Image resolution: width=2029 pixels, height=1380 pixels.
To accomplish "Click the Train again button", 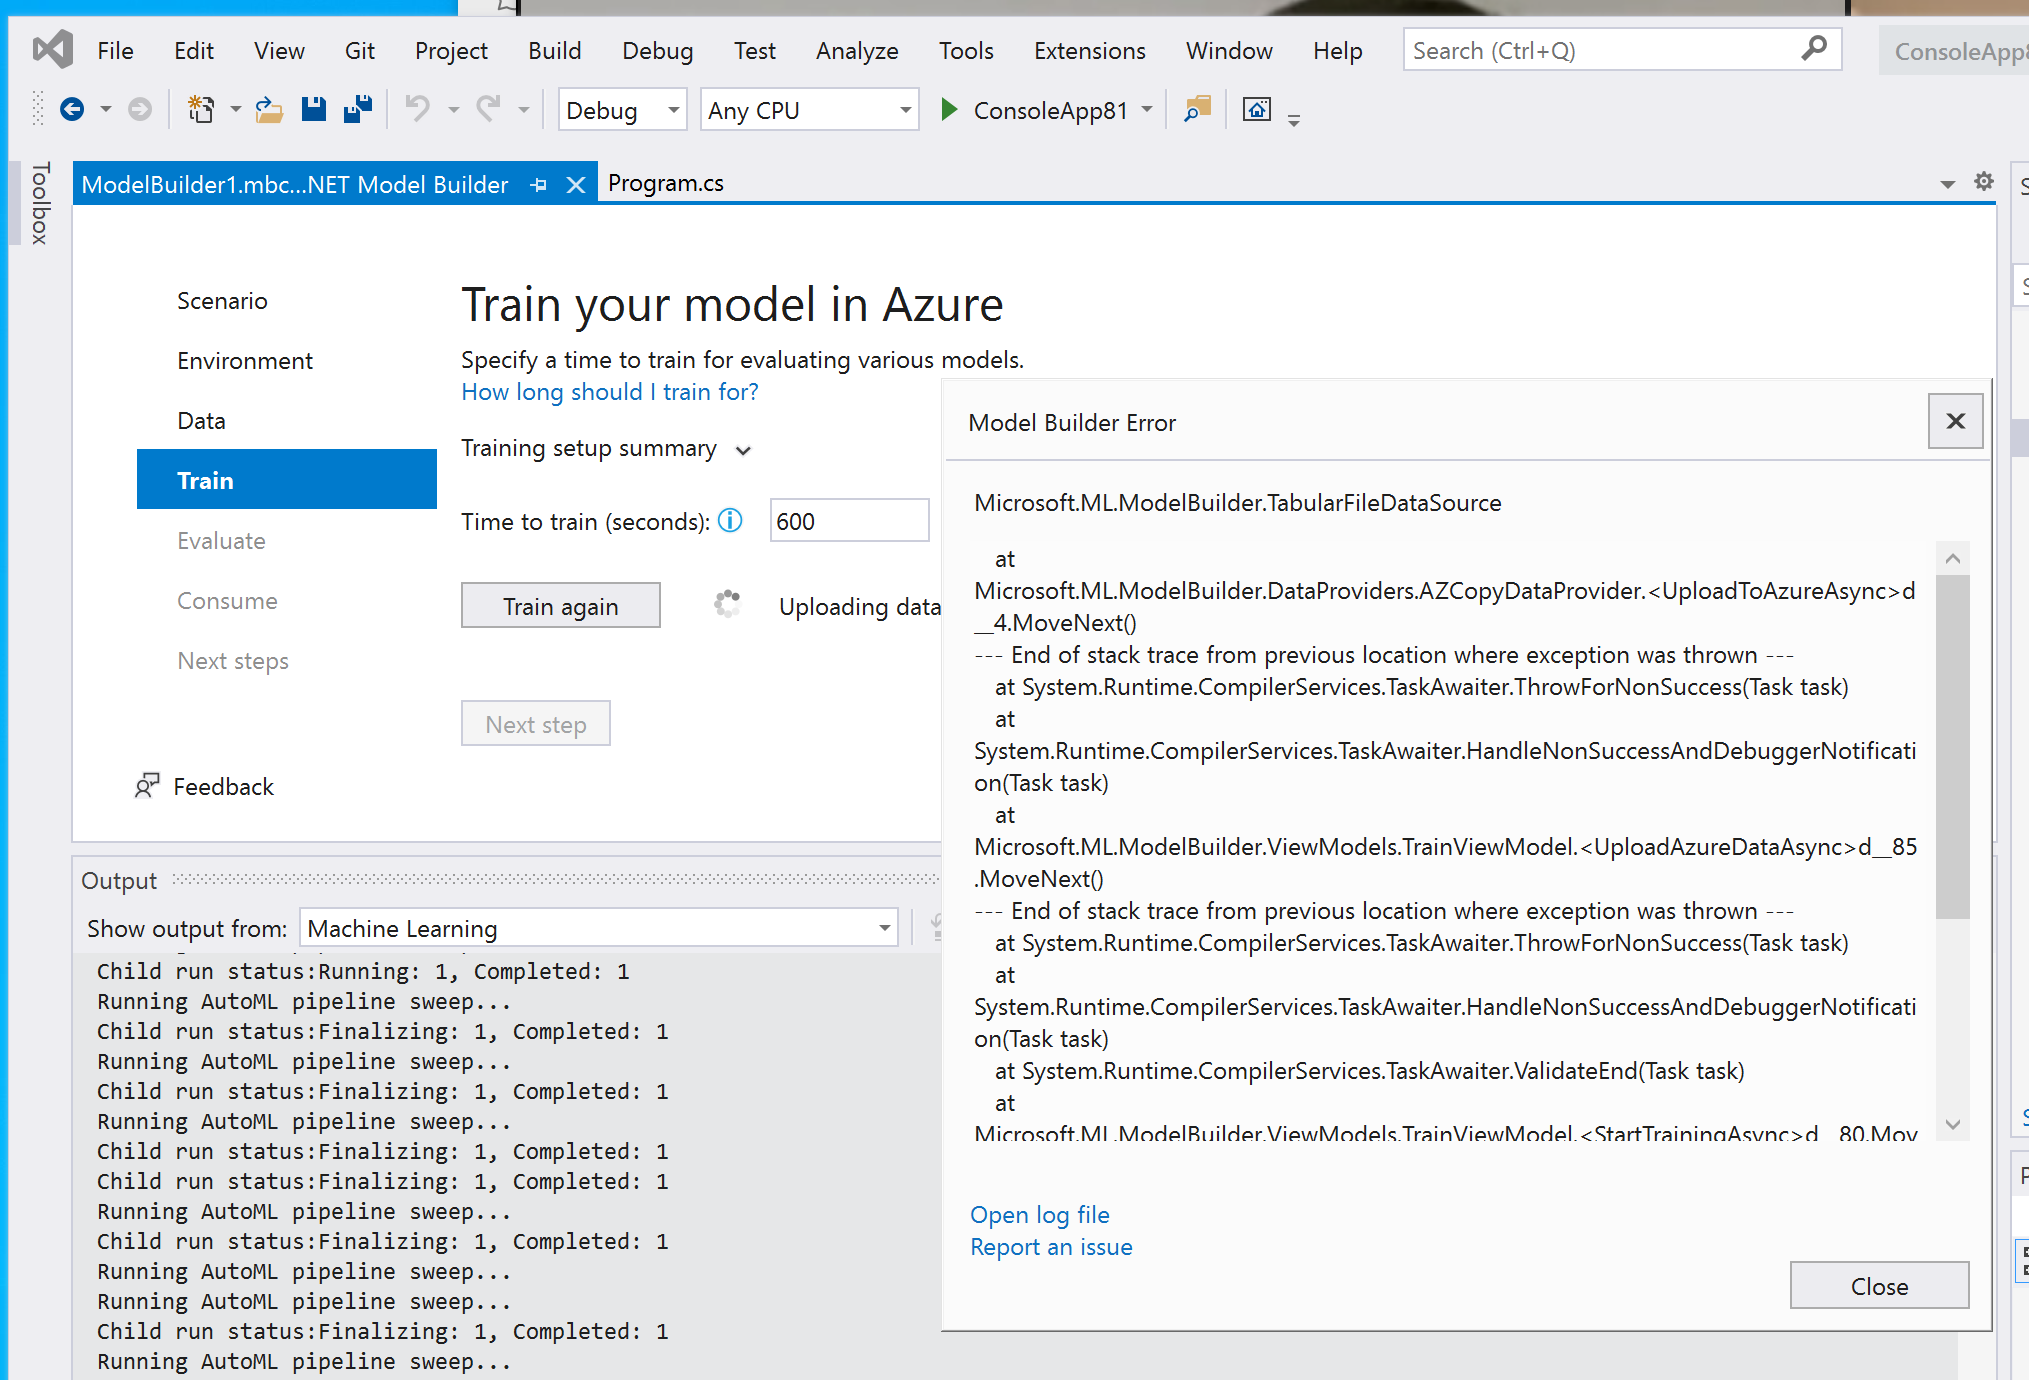I will [560, 605].
